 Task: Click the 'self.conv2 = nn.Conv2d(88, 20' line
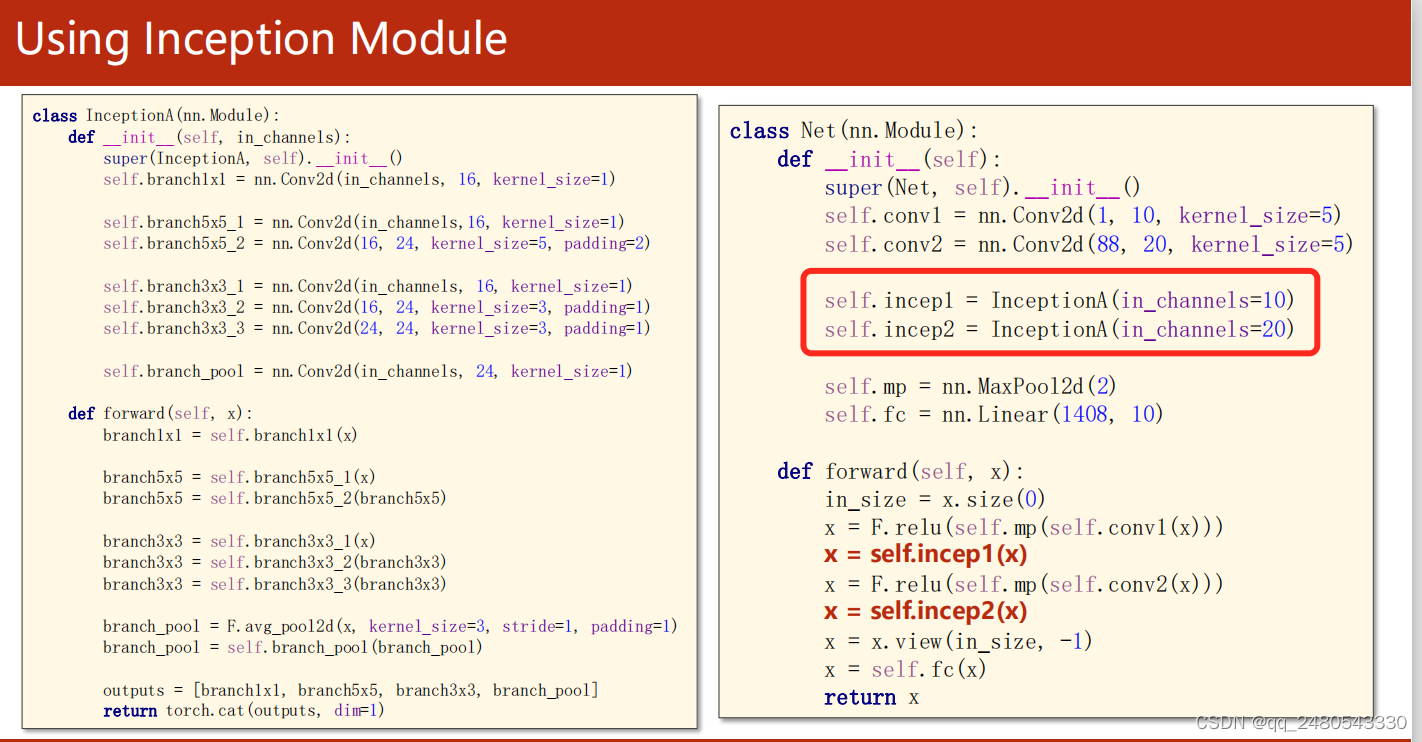pos(1089,244)
